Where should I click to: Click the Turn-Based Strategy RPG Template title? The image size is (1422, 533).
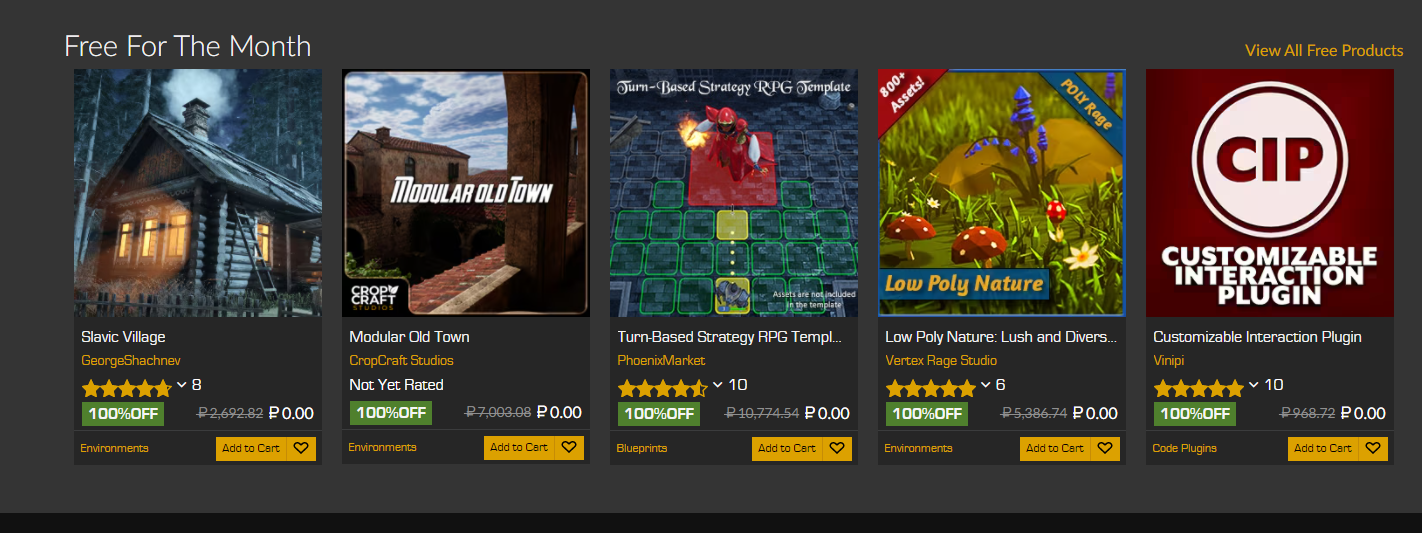pos(730,337)
